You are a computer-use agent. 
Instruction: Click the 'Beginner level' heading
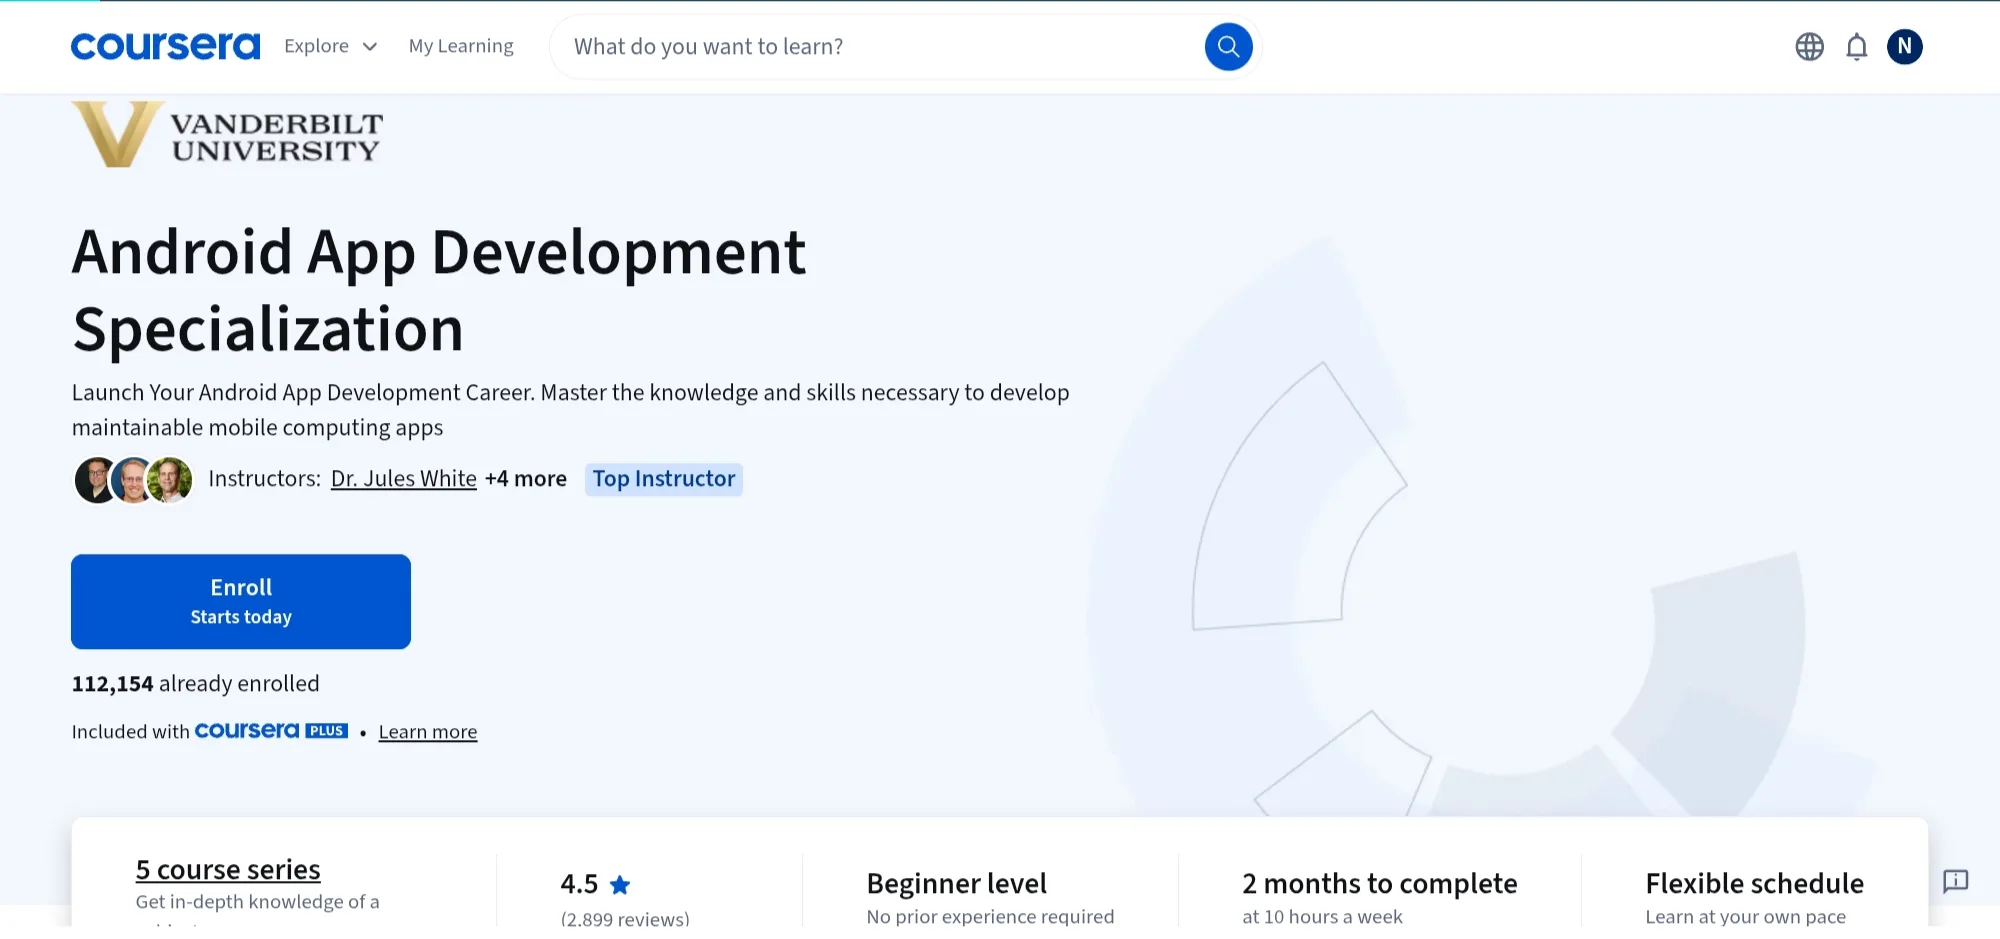tap(957, 884)
